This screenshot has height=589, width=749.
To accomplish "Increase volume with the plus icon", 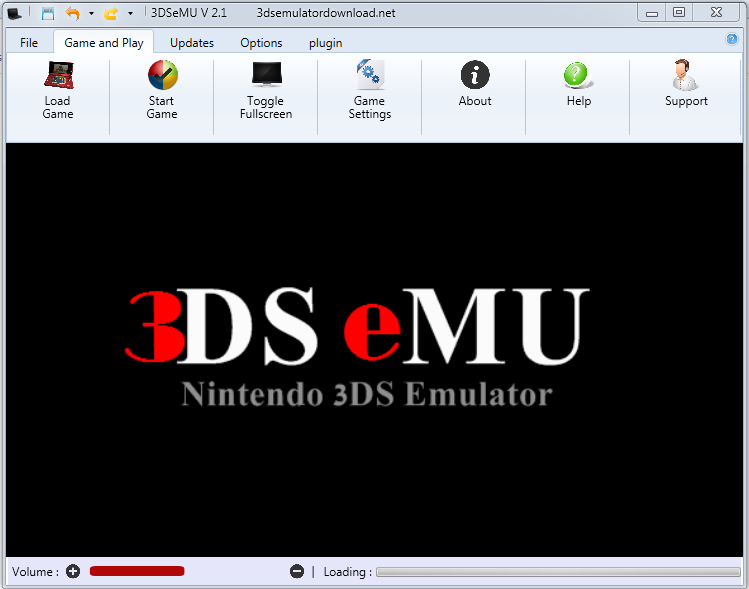I will click(73, 571).
